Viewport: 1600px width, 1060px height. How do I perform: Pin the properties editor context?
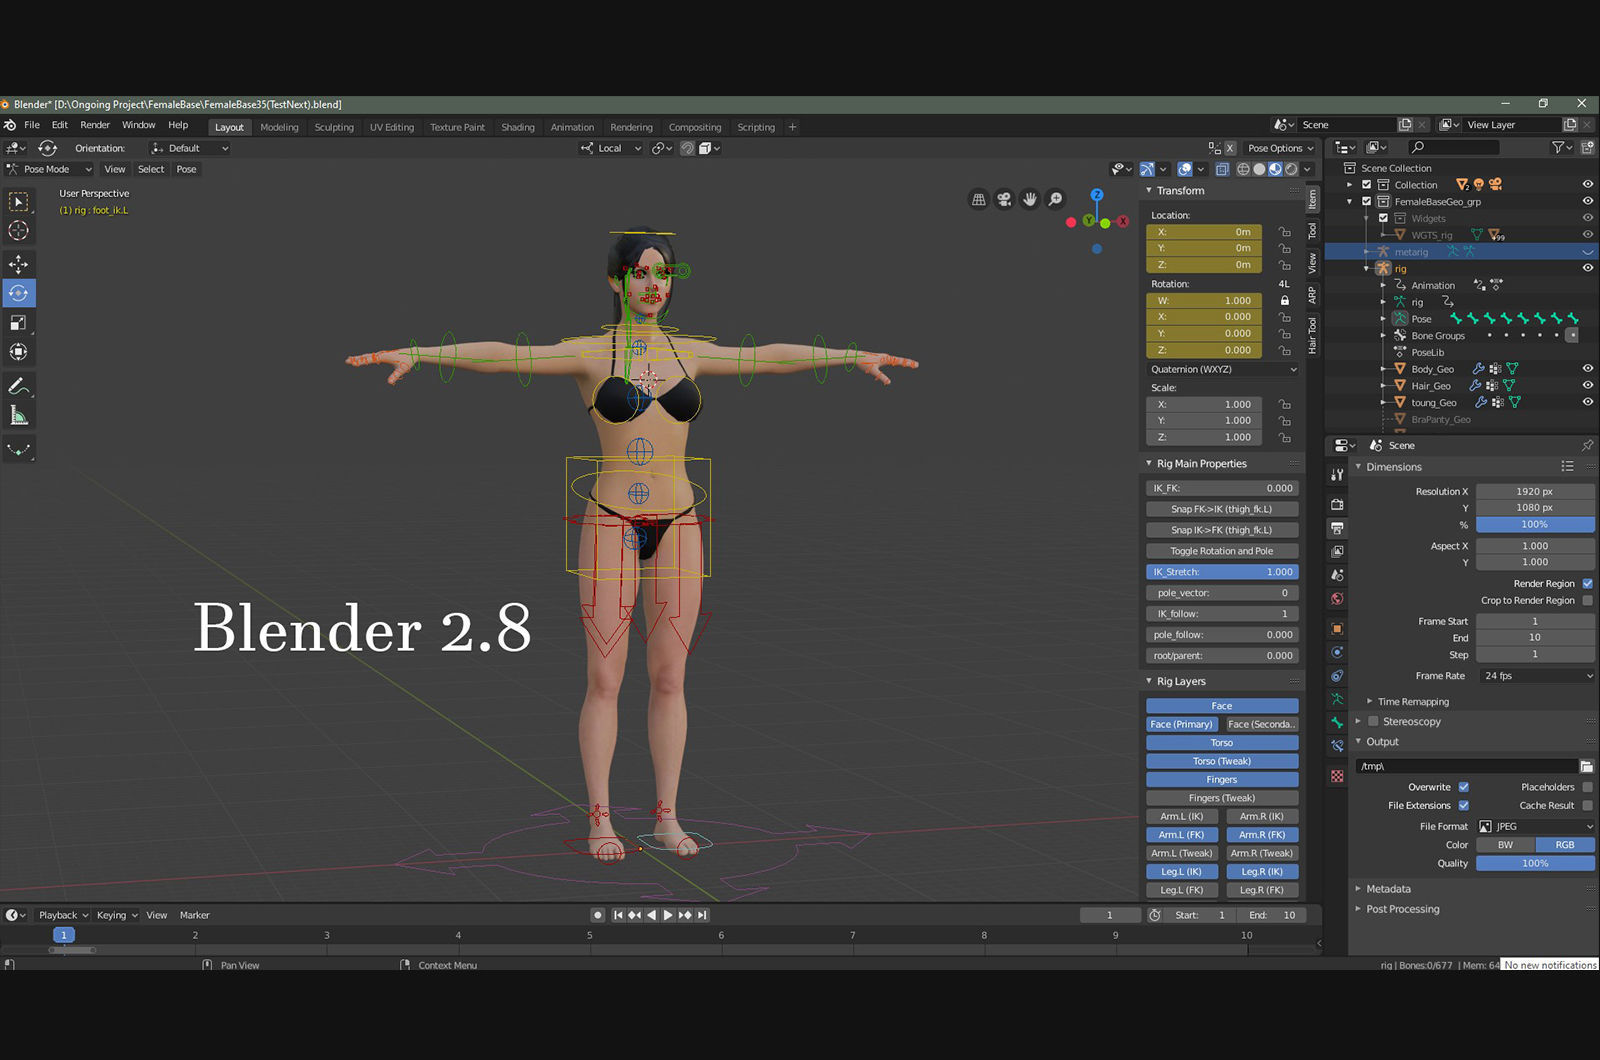click(x=1587, y=445)
